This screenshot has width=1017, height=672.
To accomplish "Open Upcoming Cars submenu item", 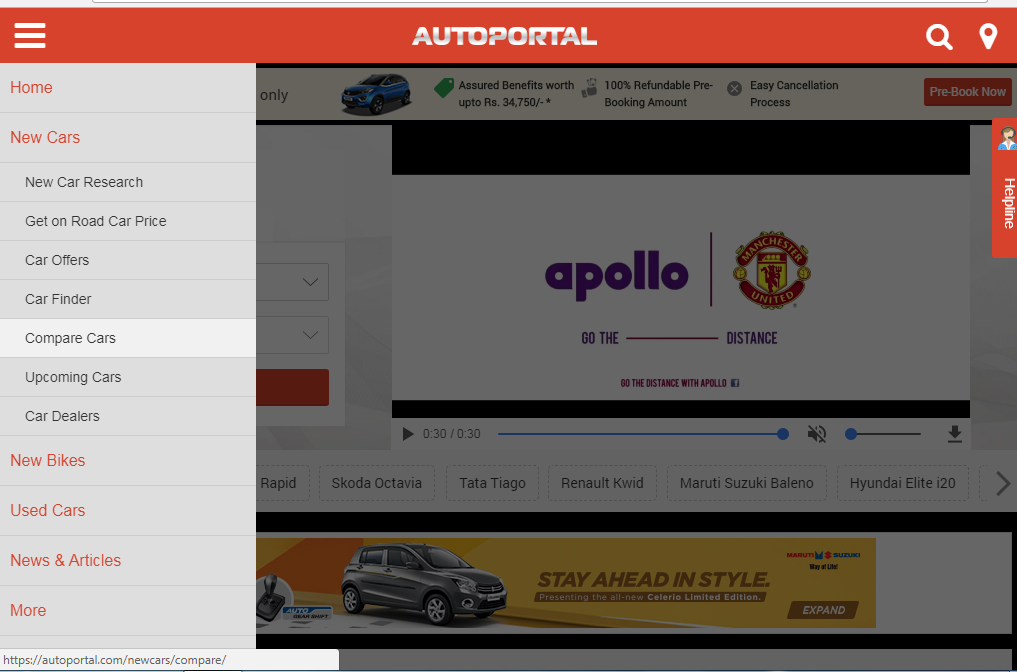I will click(128, 377).
